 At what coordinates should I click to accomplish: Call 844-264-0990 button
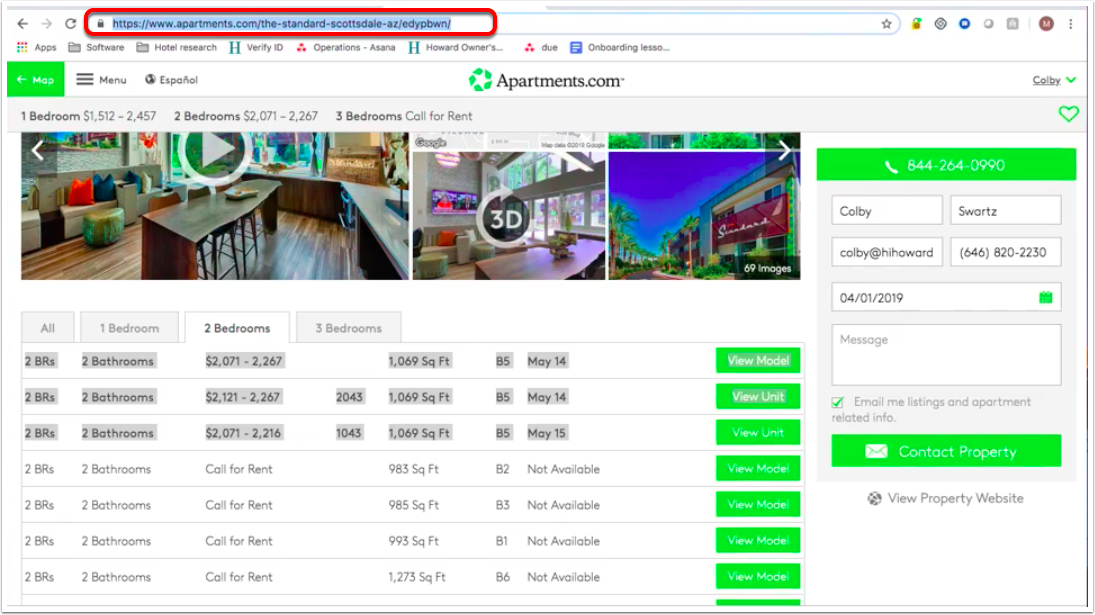tap(946, 165)
